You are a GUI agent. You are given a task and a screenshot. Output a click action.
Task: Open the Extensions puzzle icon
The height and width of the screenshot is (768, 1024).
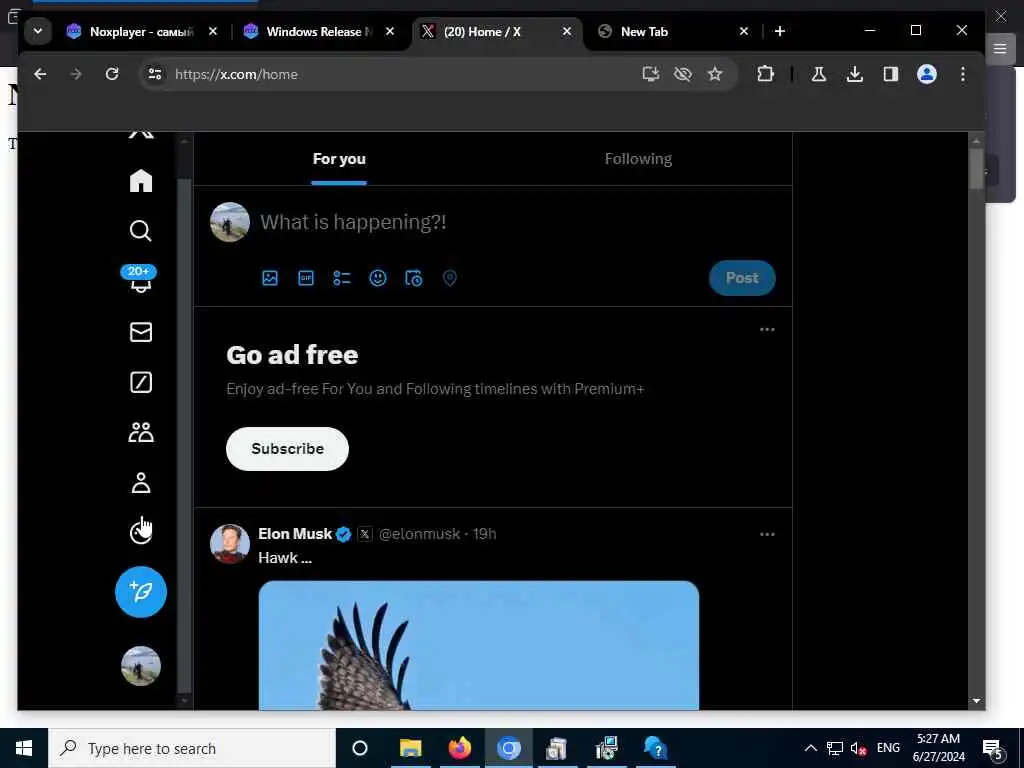point(765,74)
